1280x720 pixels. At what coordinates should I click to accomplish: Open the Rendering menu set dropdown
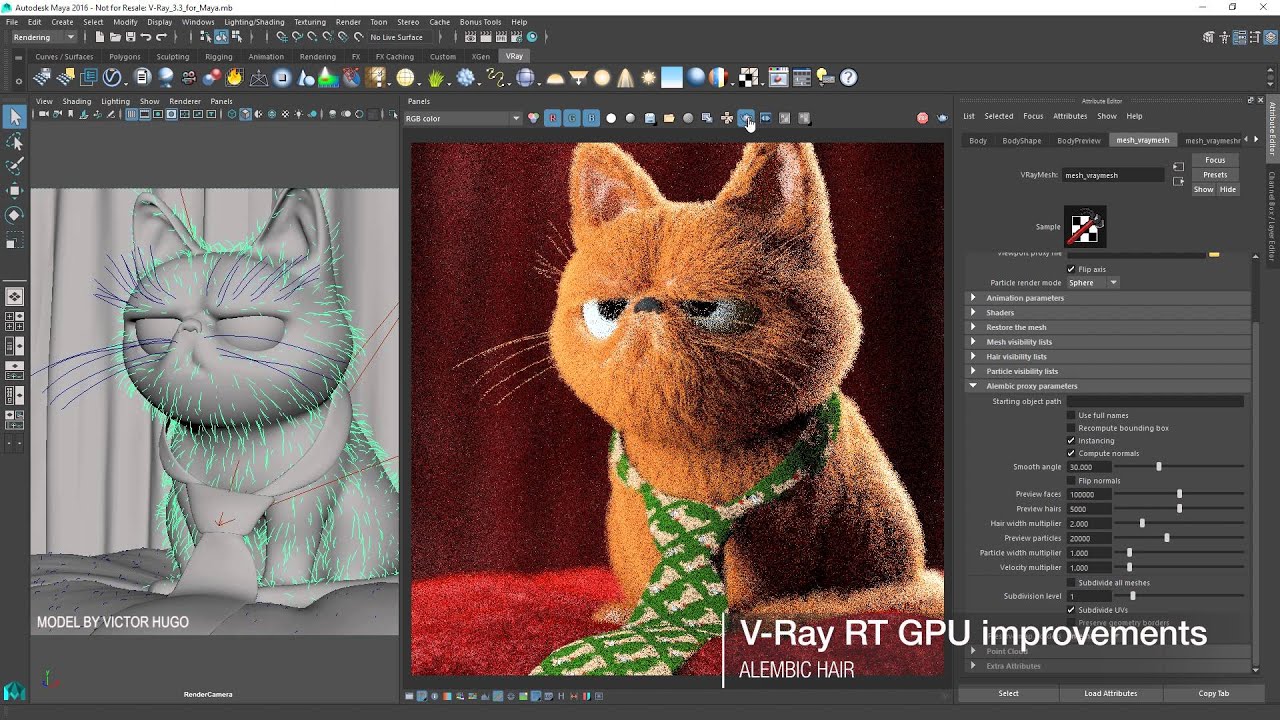pyautogui.click(x=43, y=37)
